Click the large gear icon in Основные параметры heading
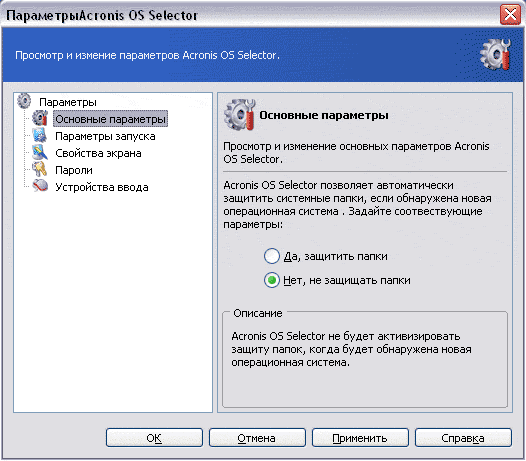The width and height of the screenshot is (526, 461). coord(240,115)
